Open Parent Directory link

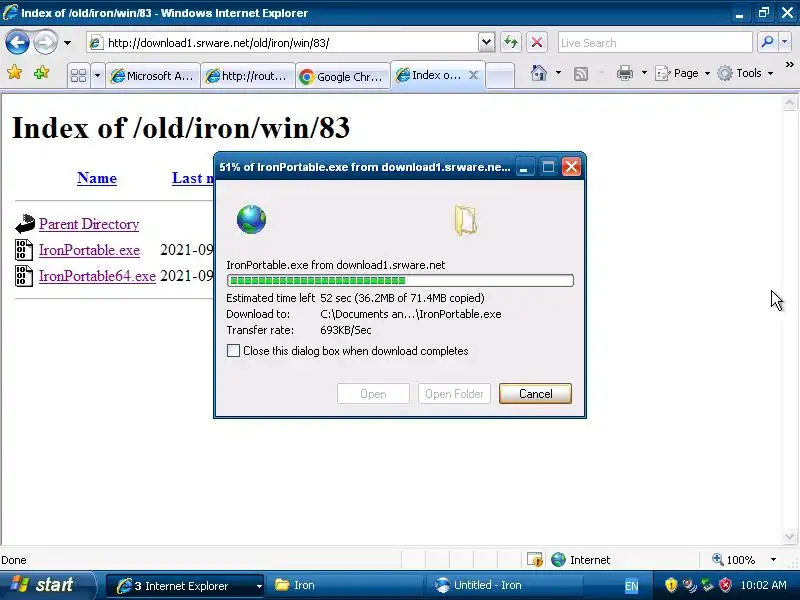(89, 224)
